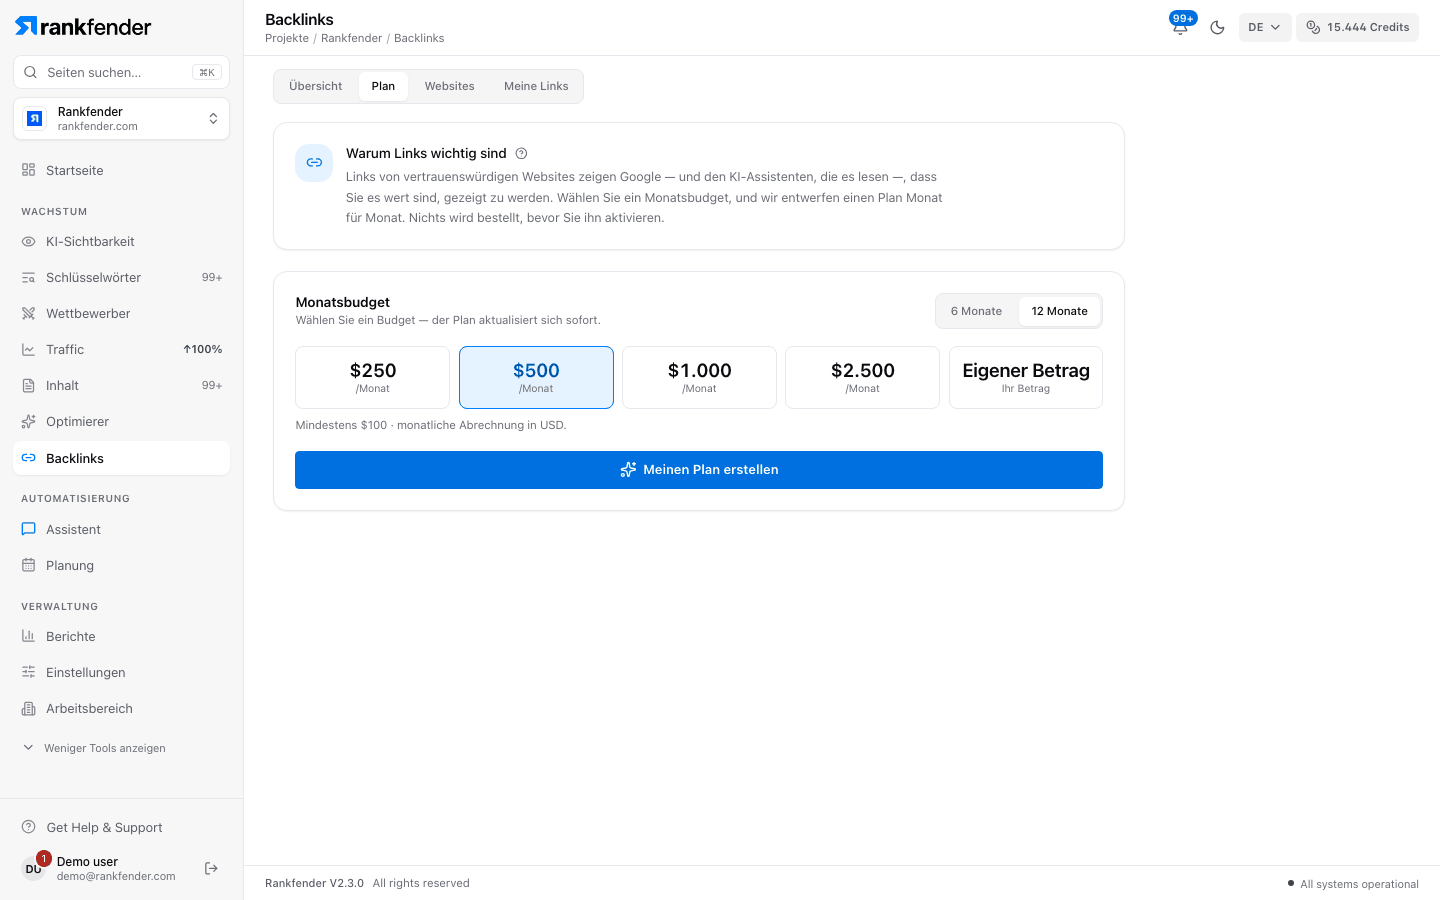Switch to the Übersicht tab
1440x900 pixels.
pos(316,86)
